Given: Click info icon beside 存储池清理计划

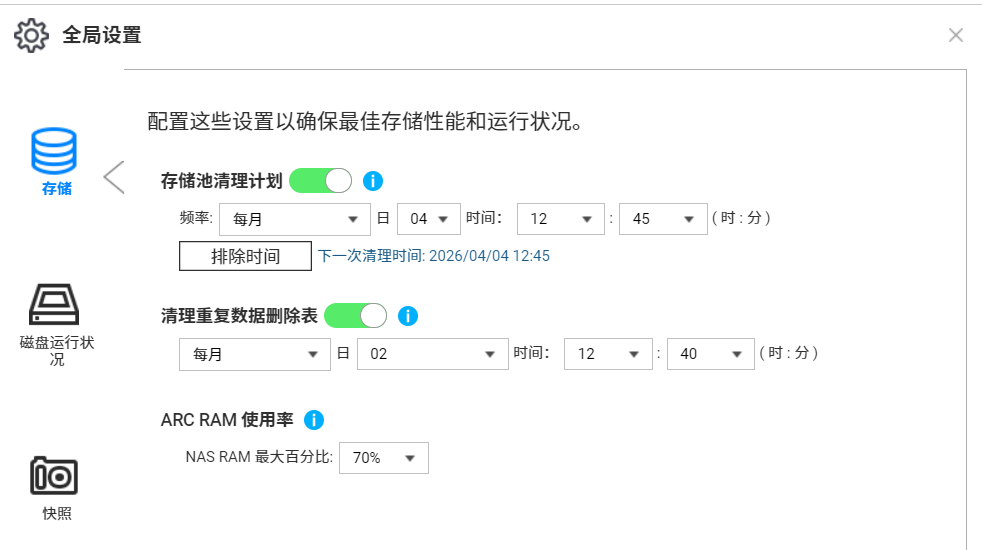Looking at the screenshot, I should point(373,181).
